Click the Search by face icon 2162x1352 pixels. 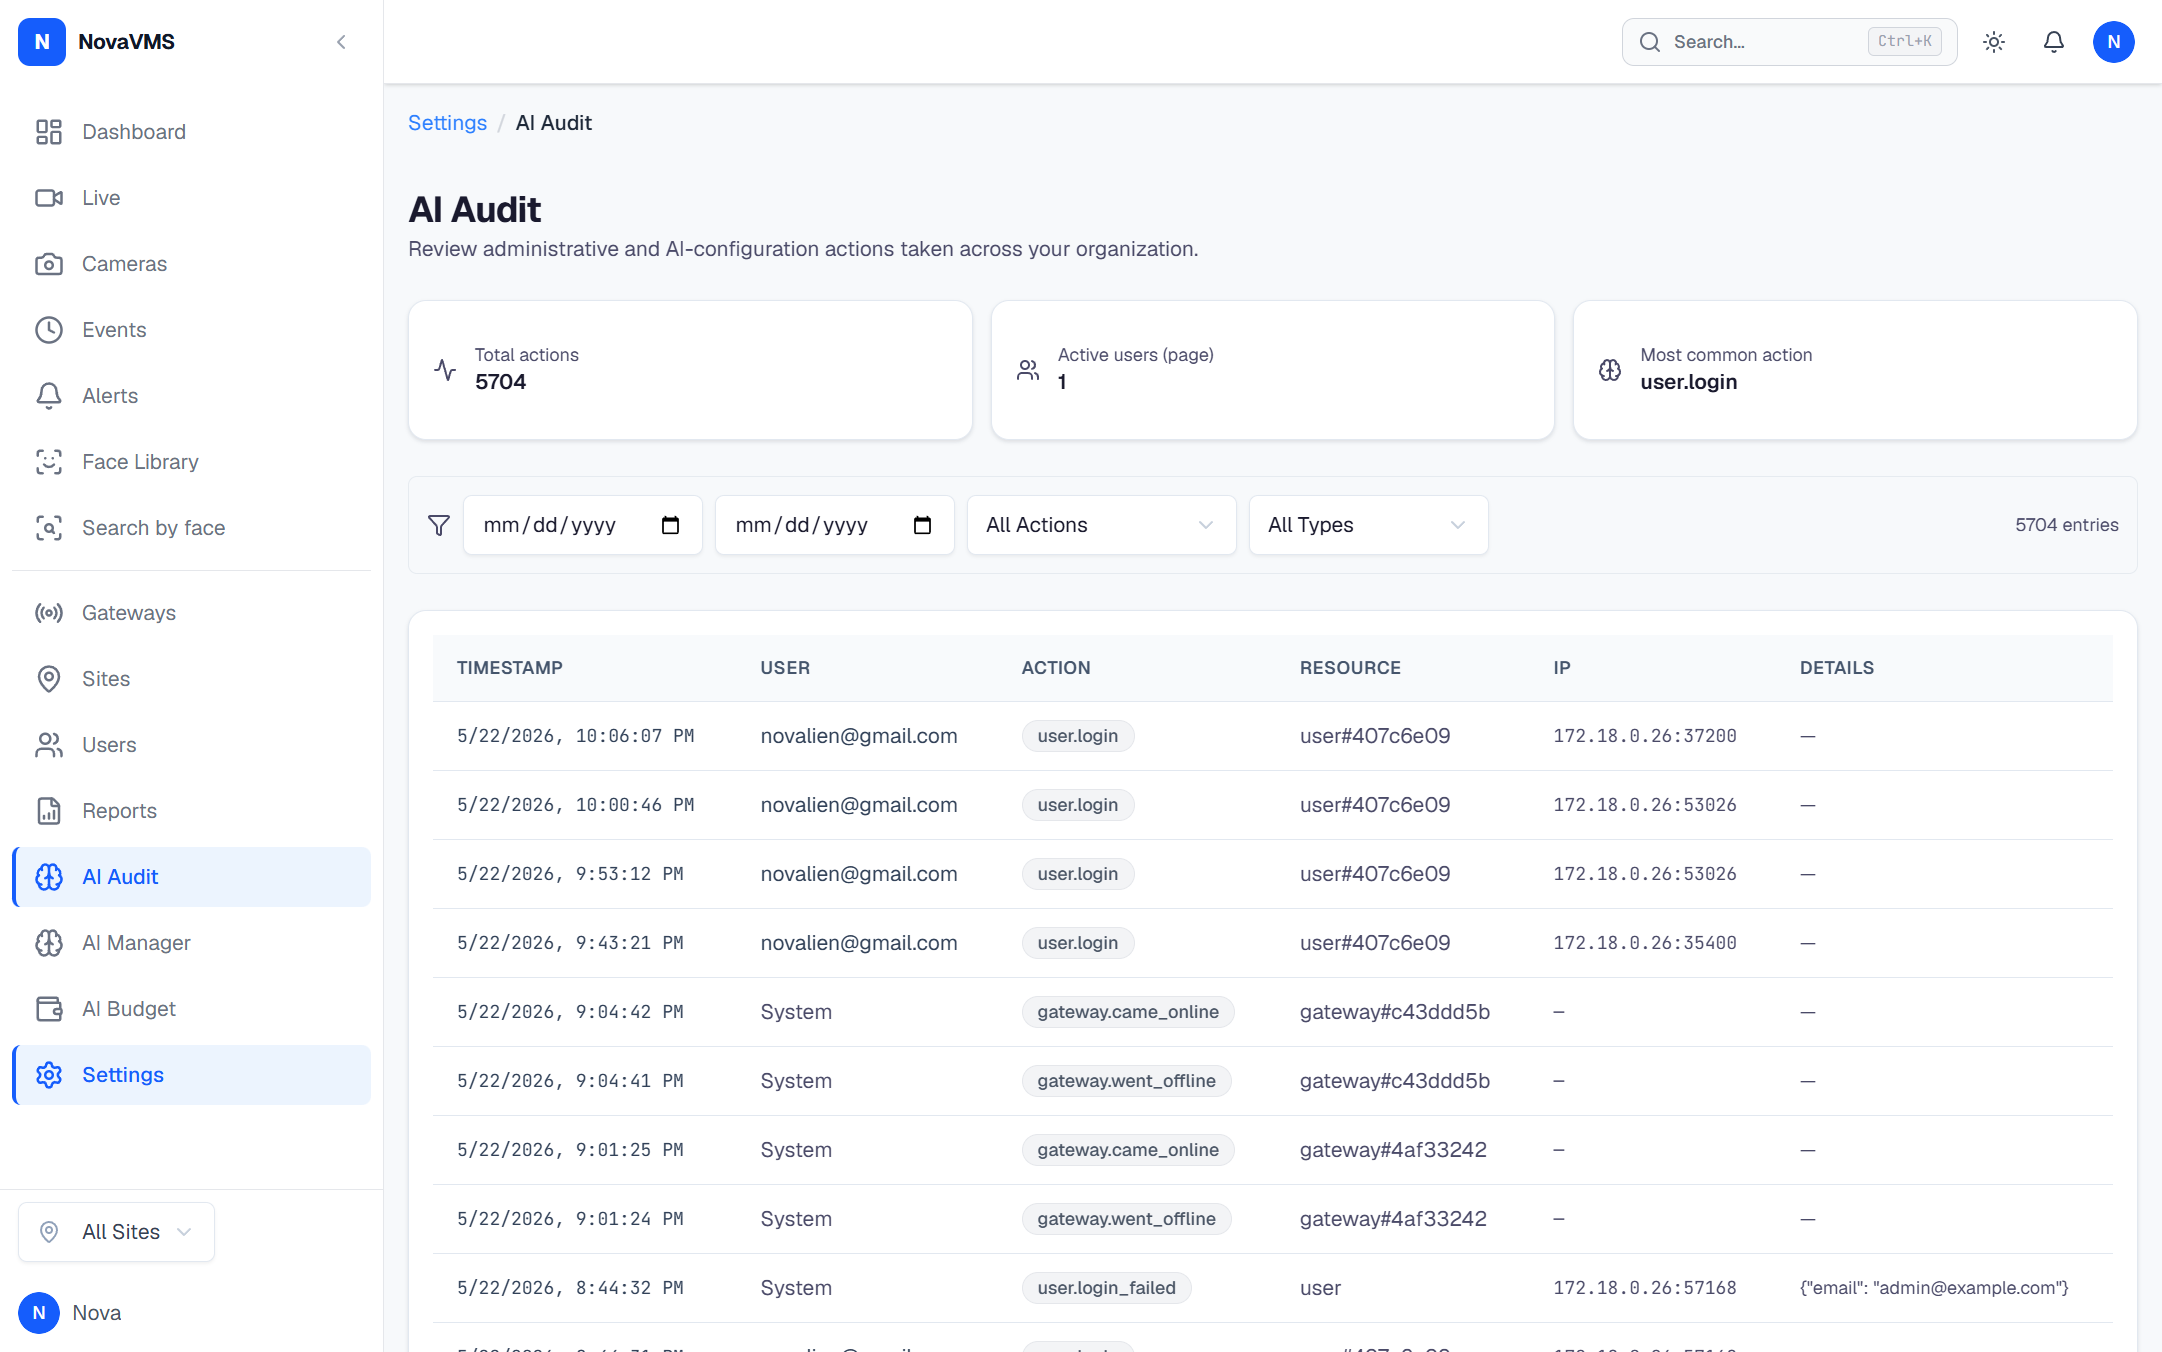[x=49, y=528]
